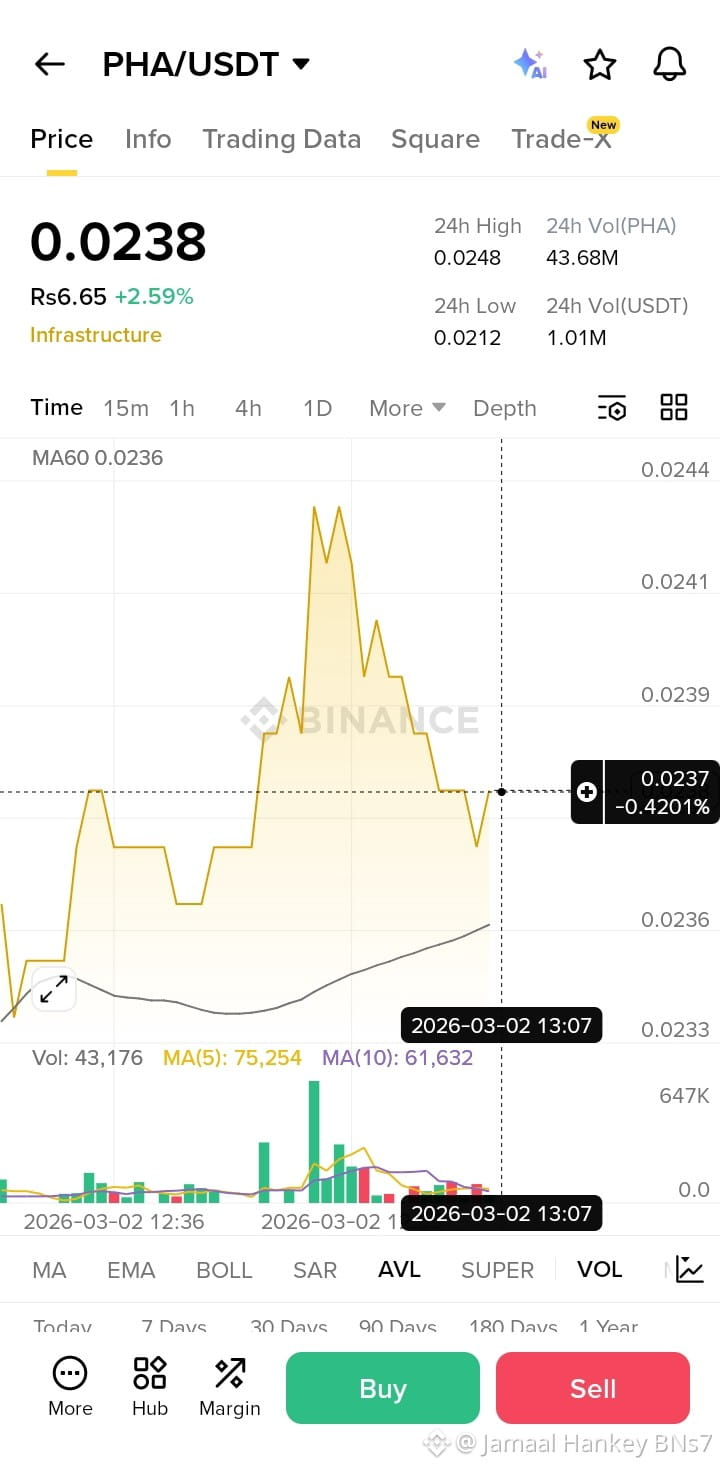Tap the green Buy button
The height and width of the screenshot is (1468, 720).
tap(383, 1388)
